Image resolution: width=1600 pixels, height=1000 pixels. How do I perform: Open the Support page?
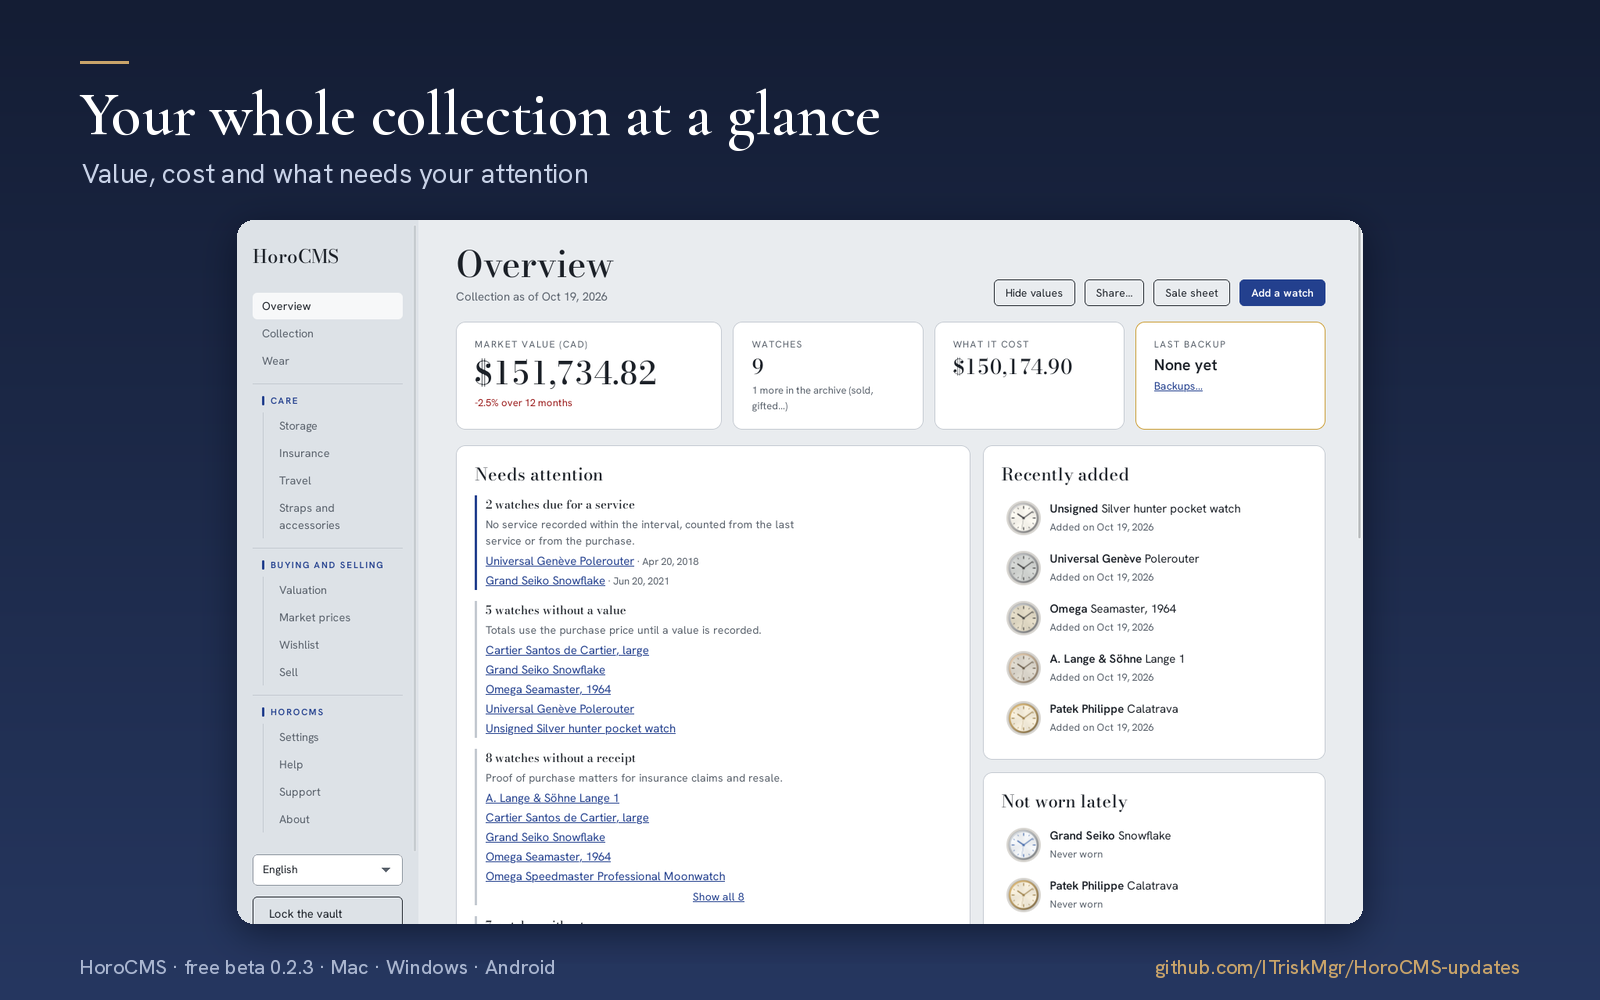coord(300,792)
